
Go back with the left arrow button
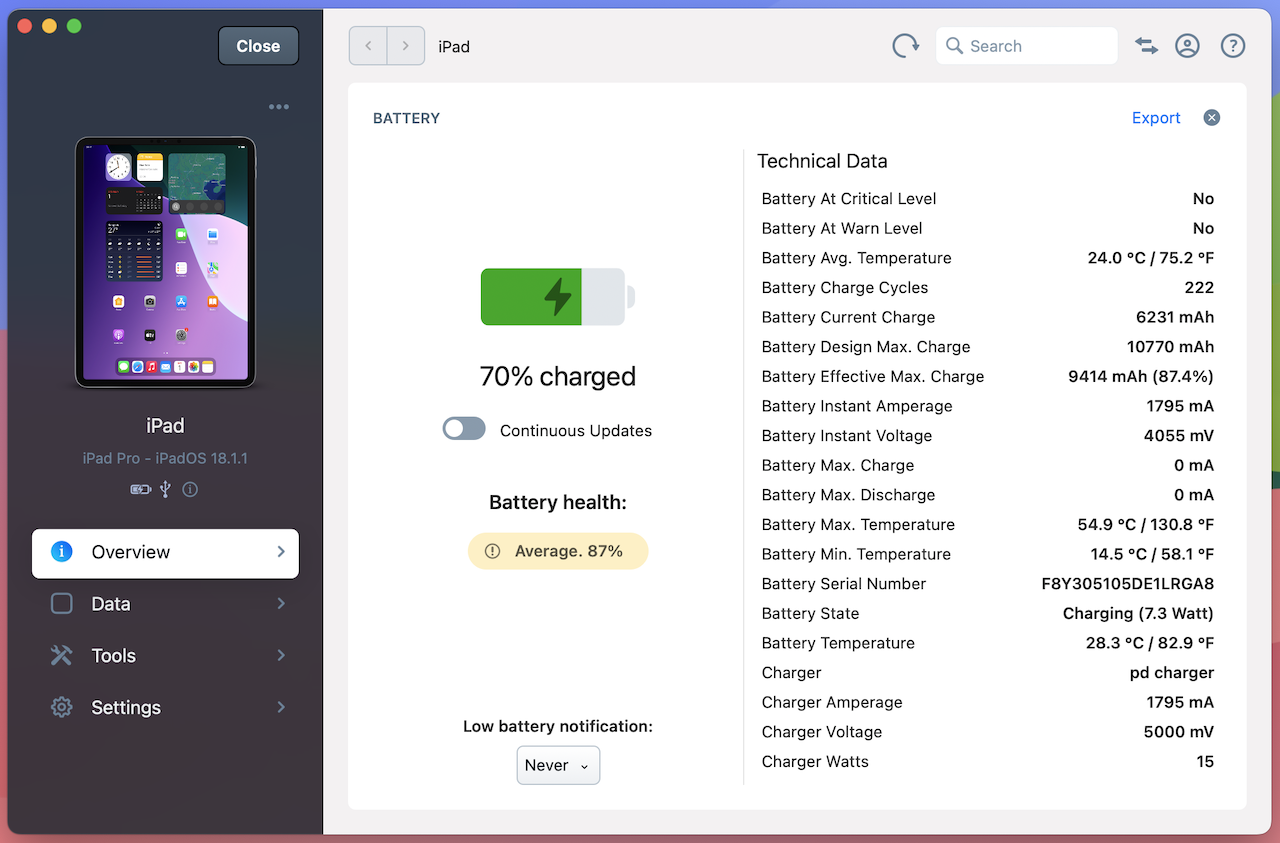pos(368,46)
